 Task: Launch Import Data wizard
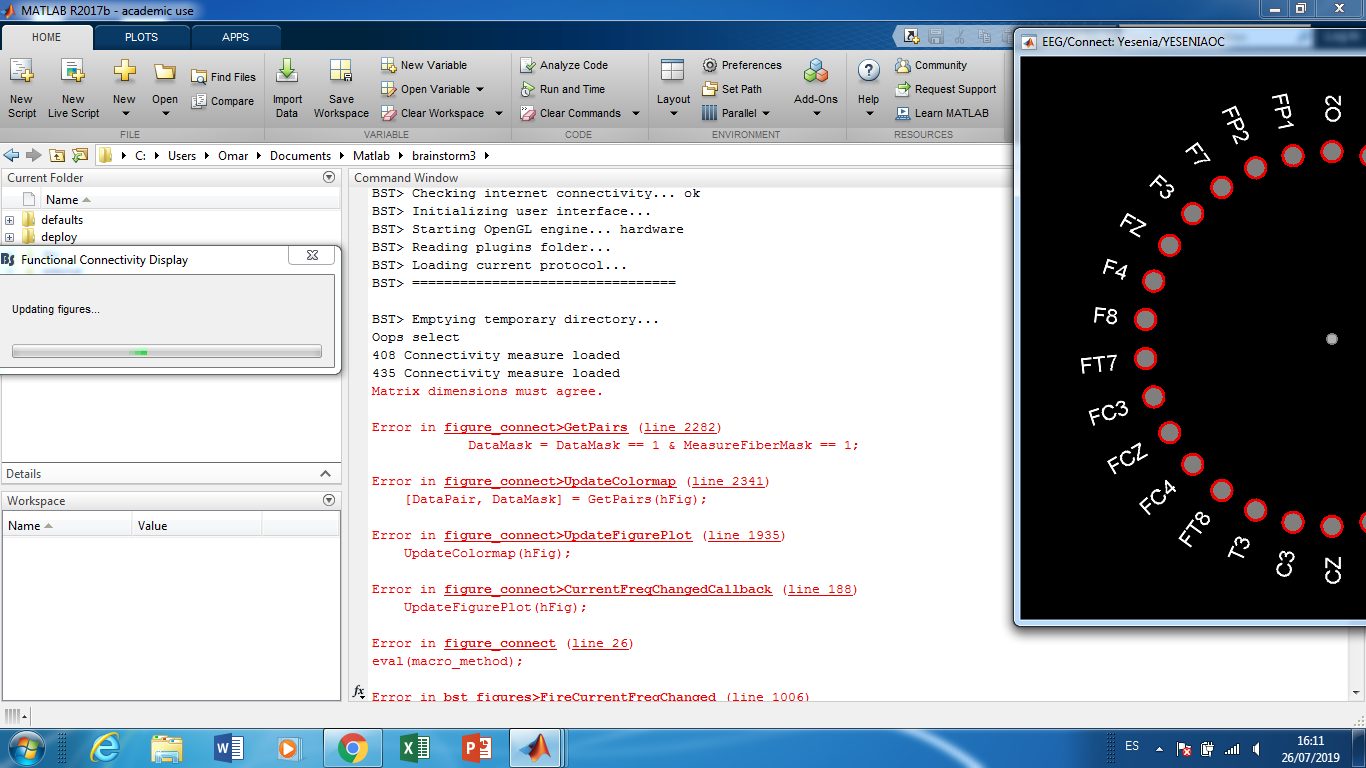coord(287,88)
